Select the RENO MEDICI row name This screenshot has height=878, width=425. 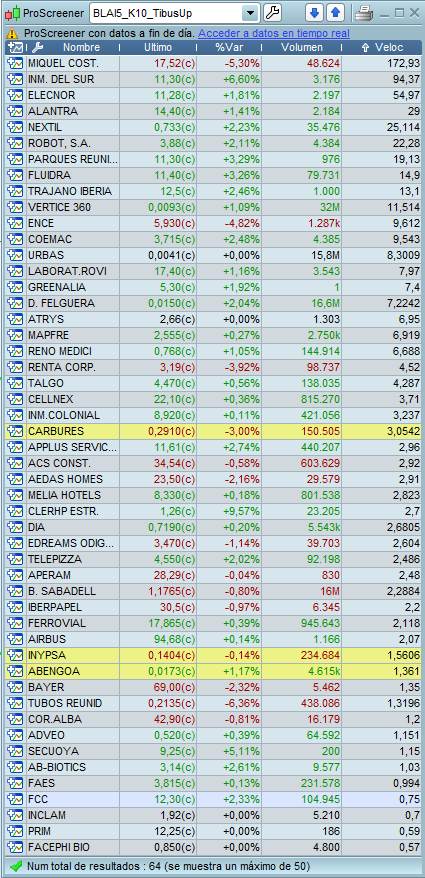[x=60, y=352]
